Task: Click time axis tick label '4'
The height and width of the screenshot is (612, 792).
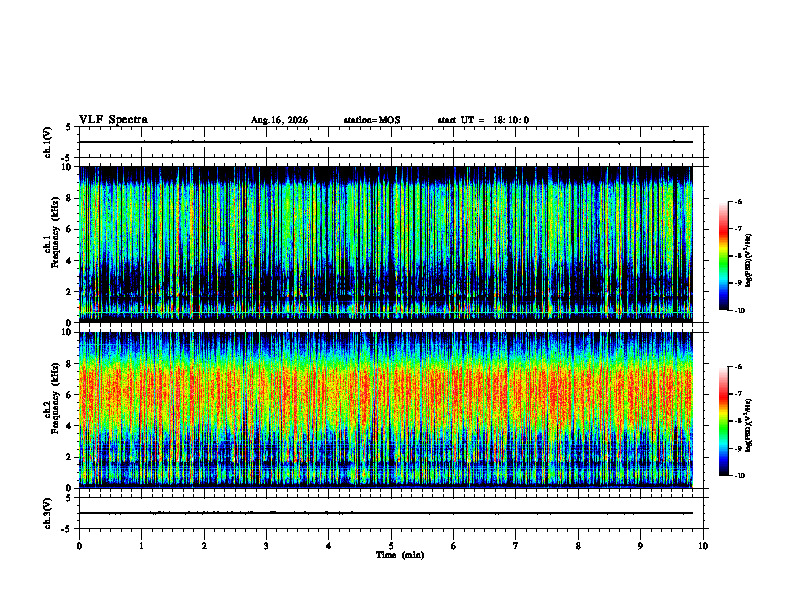Action: coord(329,546)
